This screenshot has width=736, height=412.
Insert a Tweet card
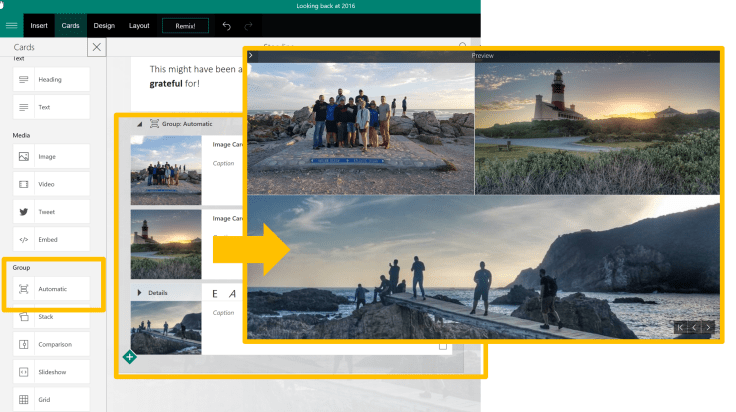[51, 212]
